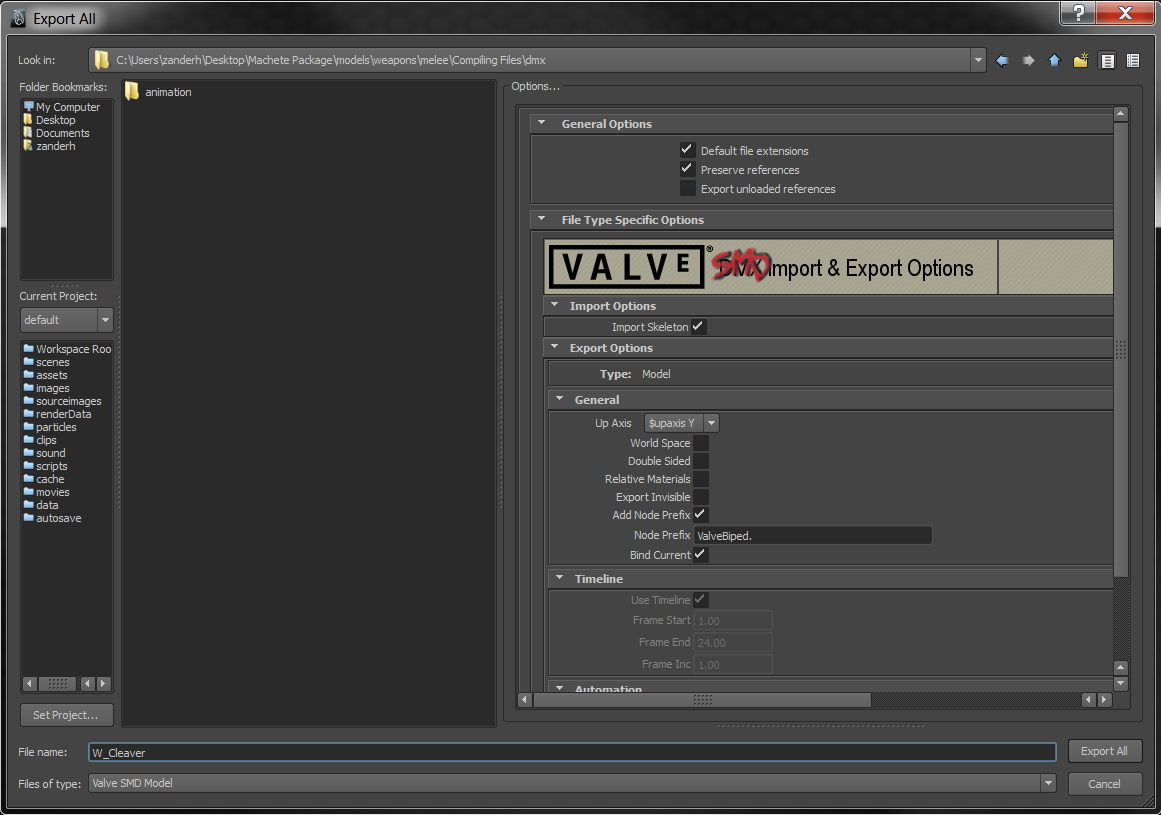Open the sourceimages project folder

click(62, 401)
